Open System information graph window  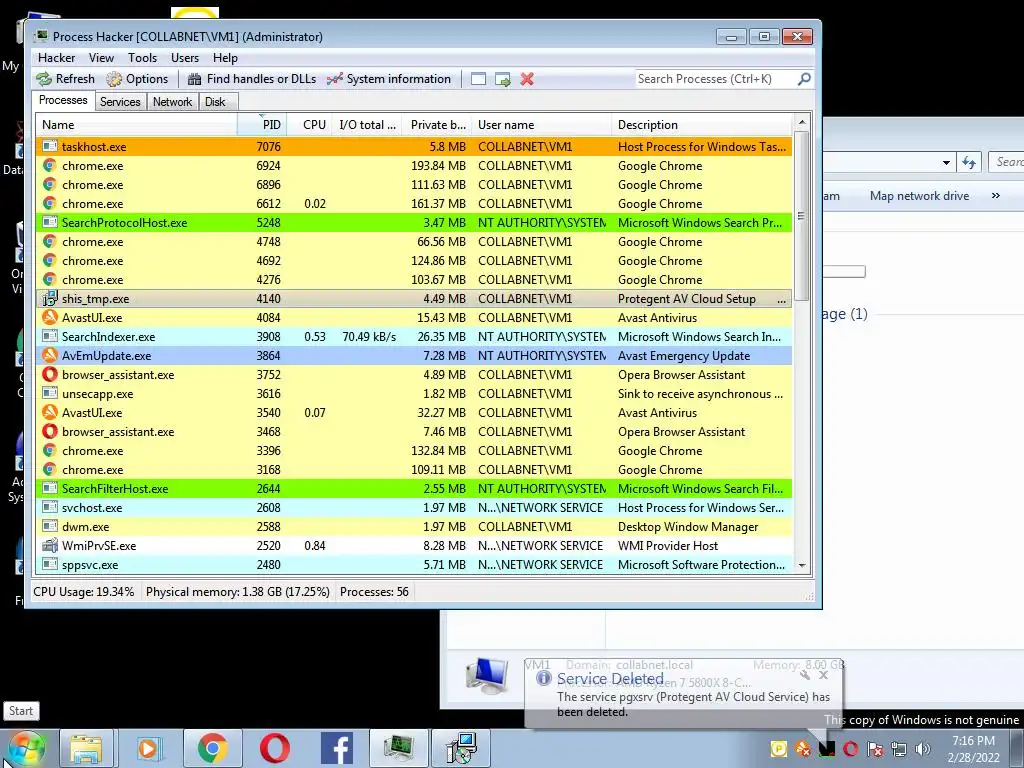tap(389, 79)
